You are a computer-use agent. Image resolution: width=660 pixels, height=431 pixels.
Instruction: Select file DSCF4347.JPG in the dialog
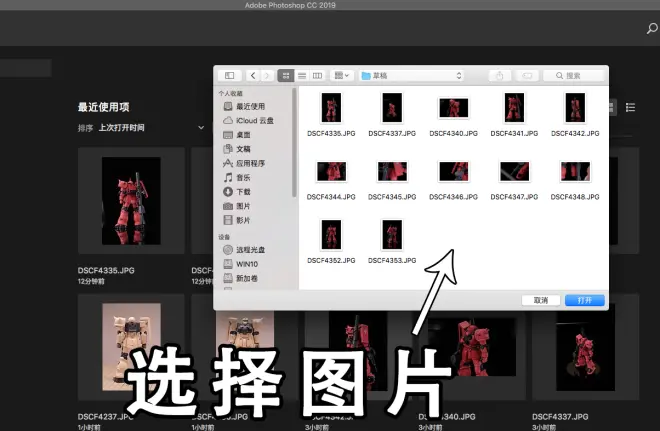514,178
